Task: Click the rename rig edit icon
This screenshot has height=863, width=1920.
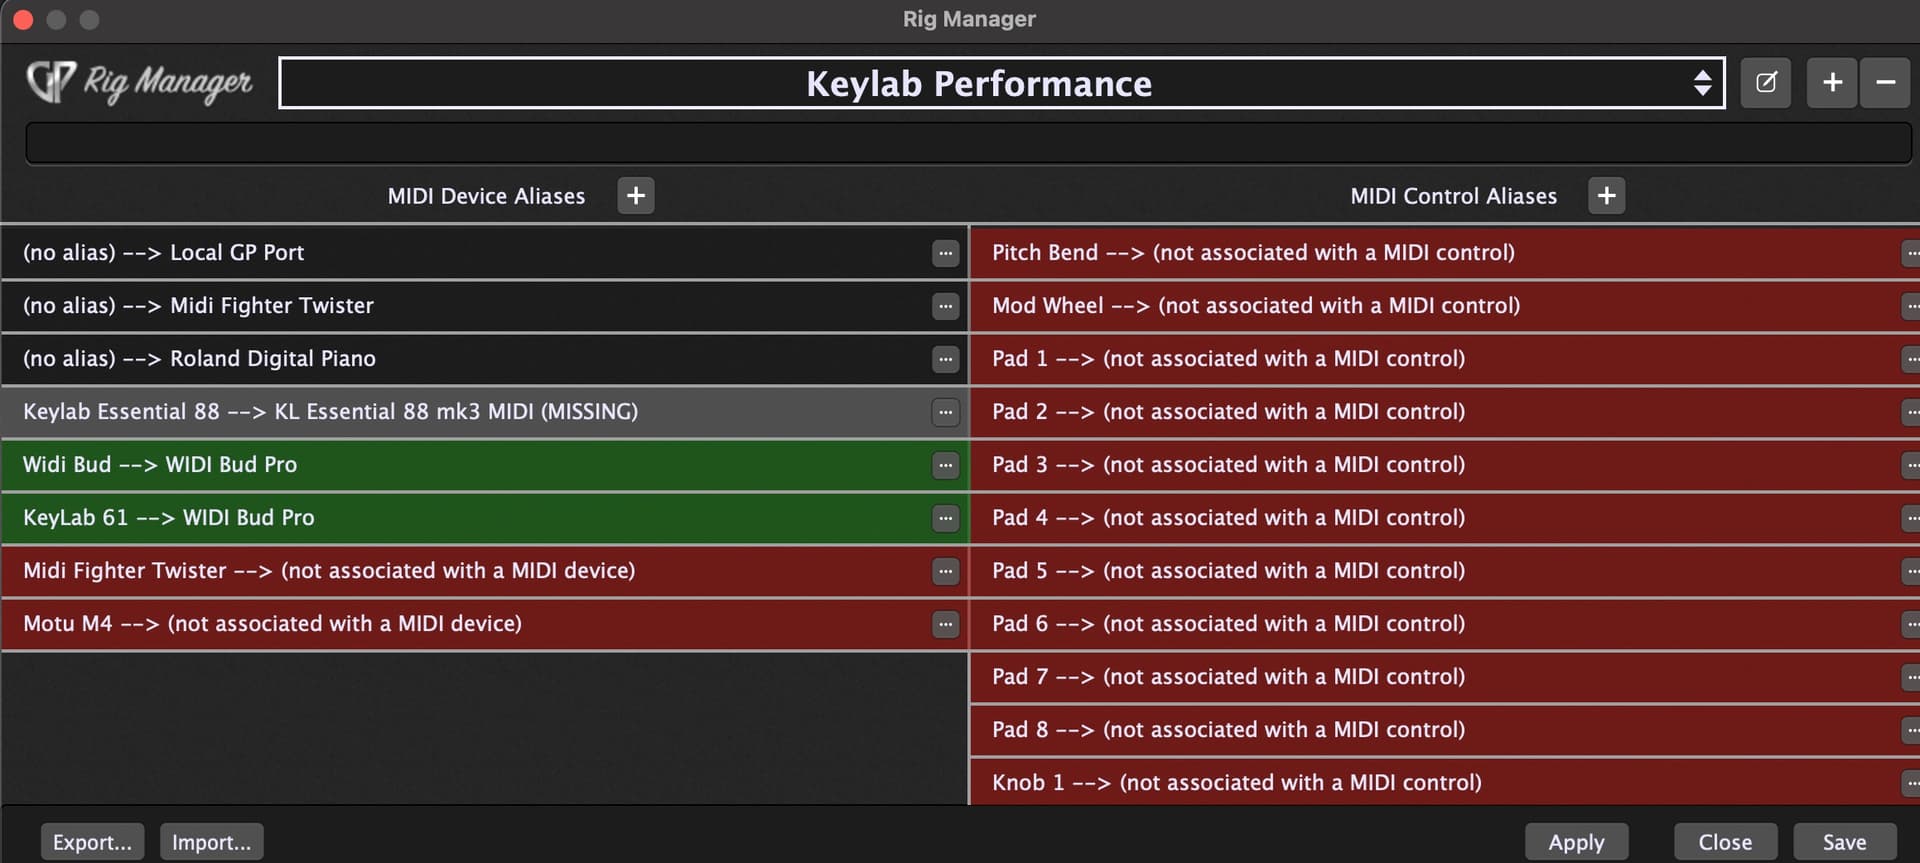Action: [x=1766, y=83]
